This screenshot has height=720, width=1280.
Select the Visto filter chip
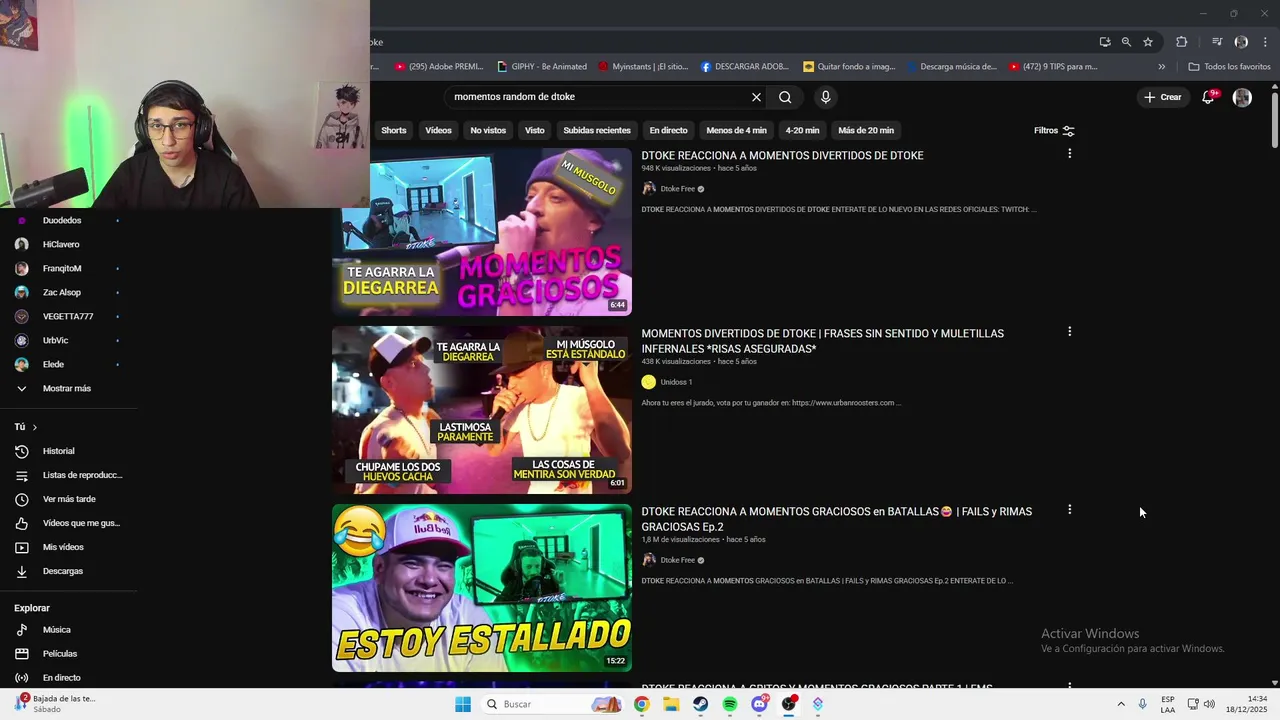[535, 130]
